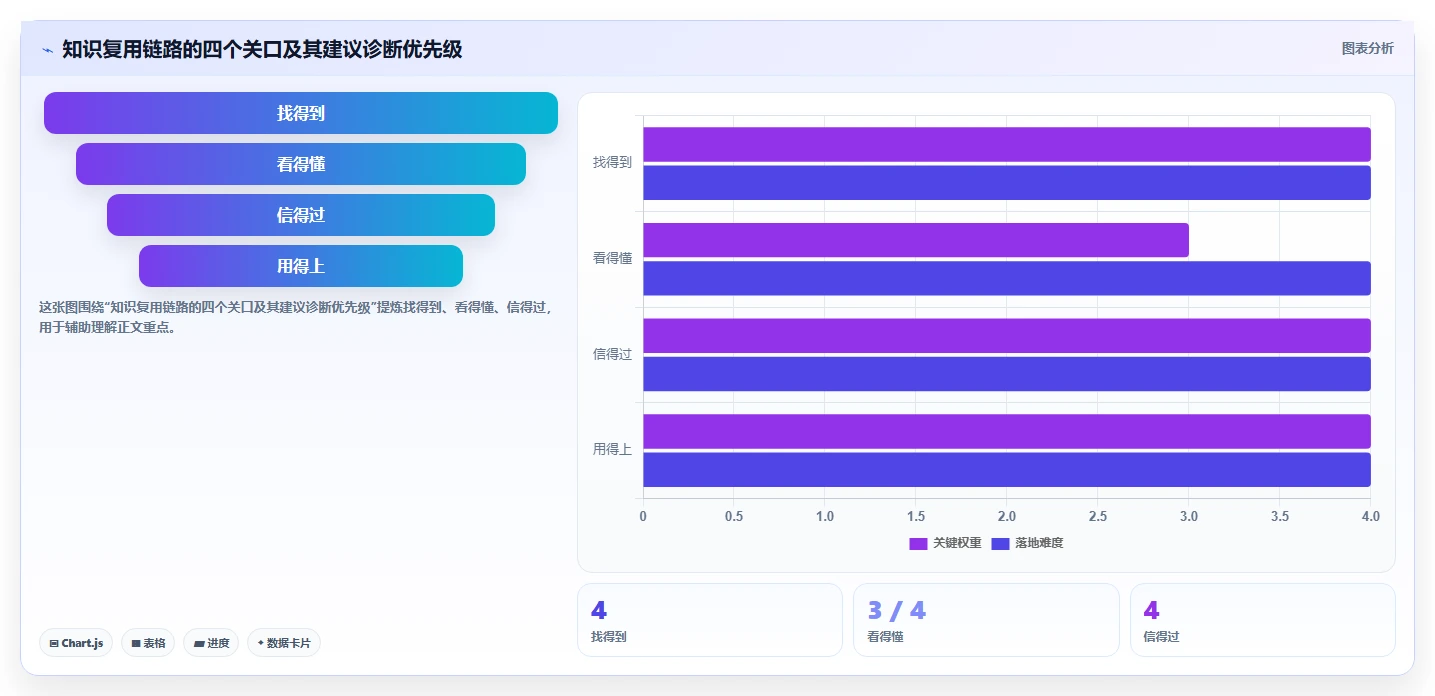
Task: Click the 数据卡片 tag chip
Action: (284, 643)
